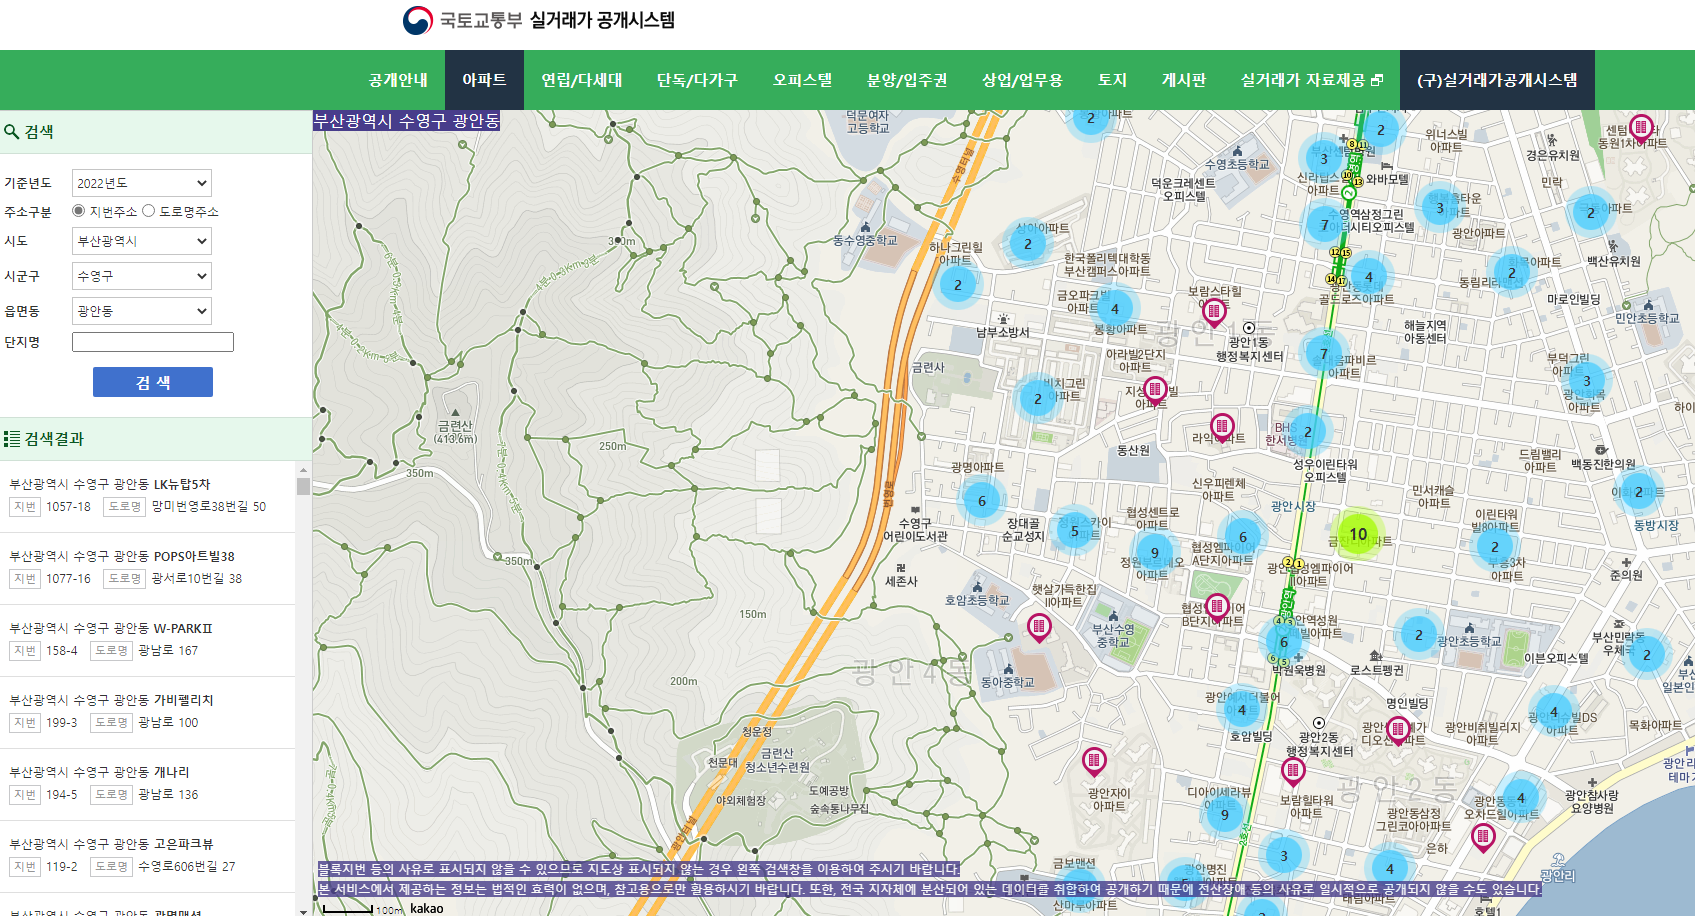
Task: Click the apartment marker above 보람힐타워아파트
Action: (1293, 771)
